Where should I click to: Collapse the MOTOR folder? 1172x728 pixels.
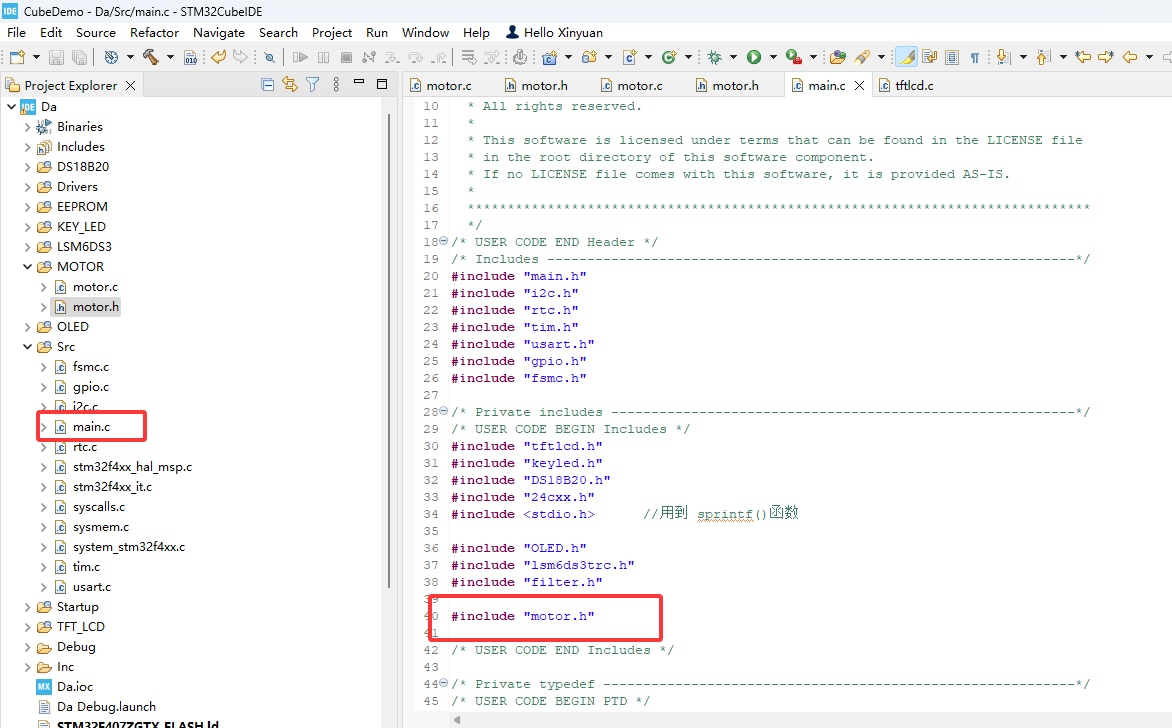28,267
